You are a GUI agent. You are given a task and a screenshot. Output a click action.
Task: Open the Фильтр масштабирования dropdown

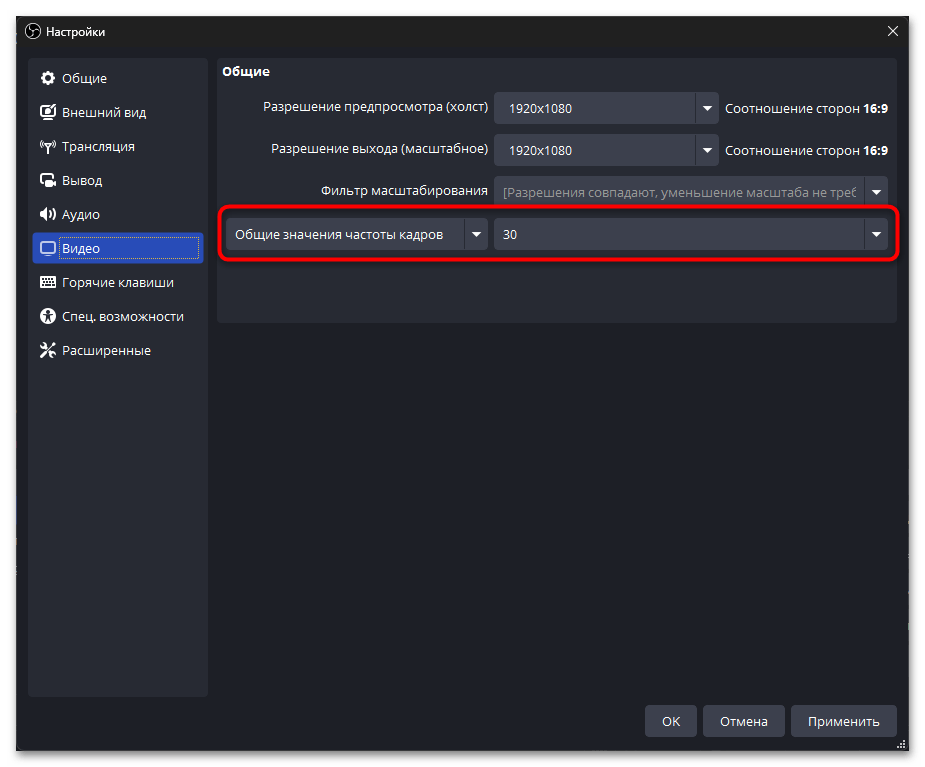[x=876, y=192]
